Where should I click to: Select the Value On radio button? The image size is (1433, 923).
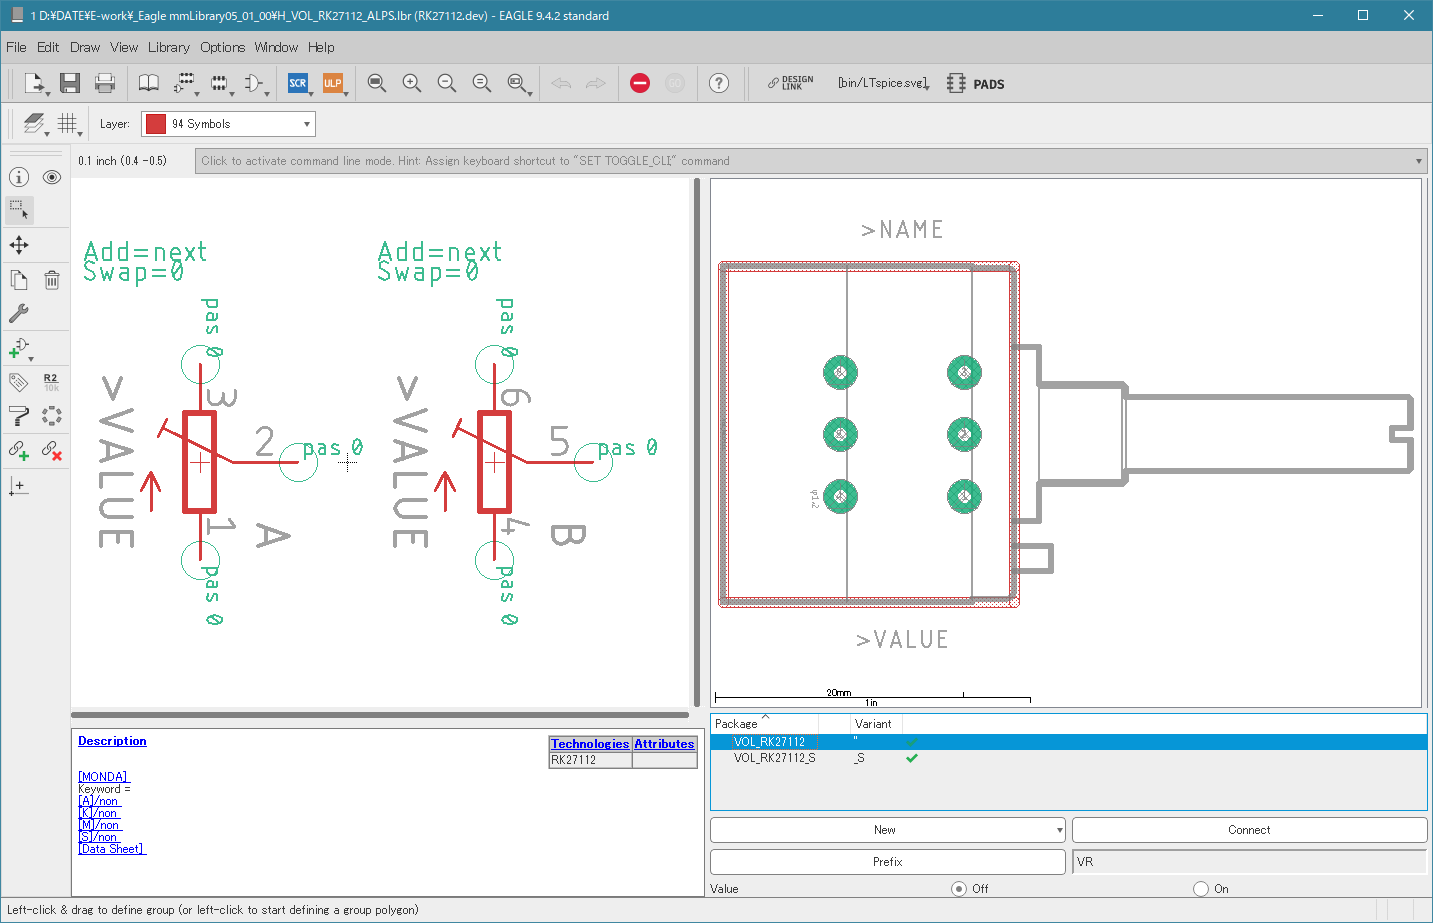(x=1201, y=888)
